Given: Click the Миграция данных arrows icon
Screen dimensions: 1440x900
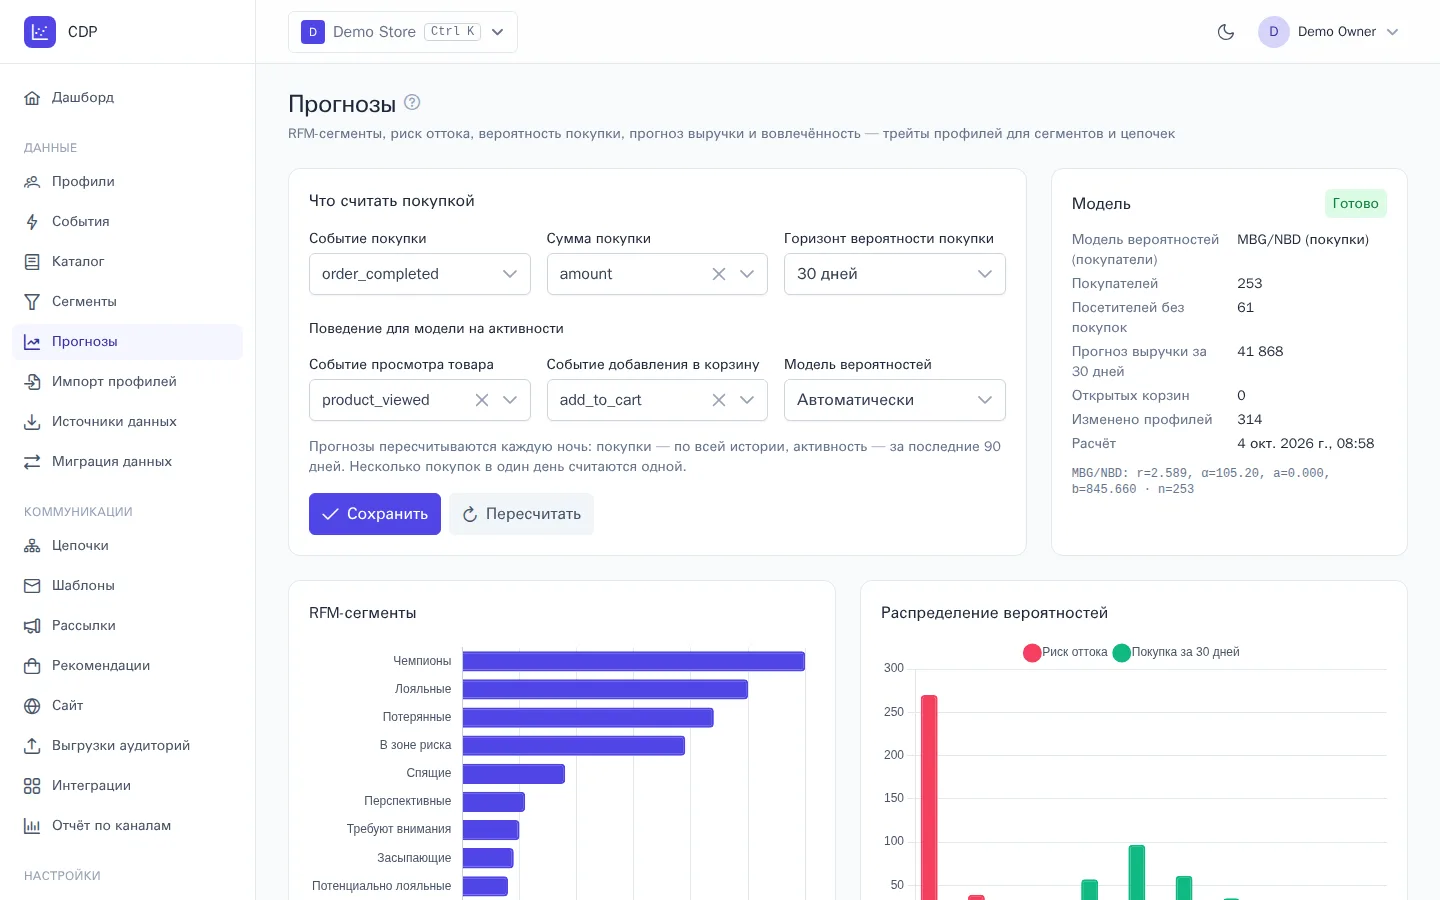Looking at the screenshot, I should pos(32,462).
